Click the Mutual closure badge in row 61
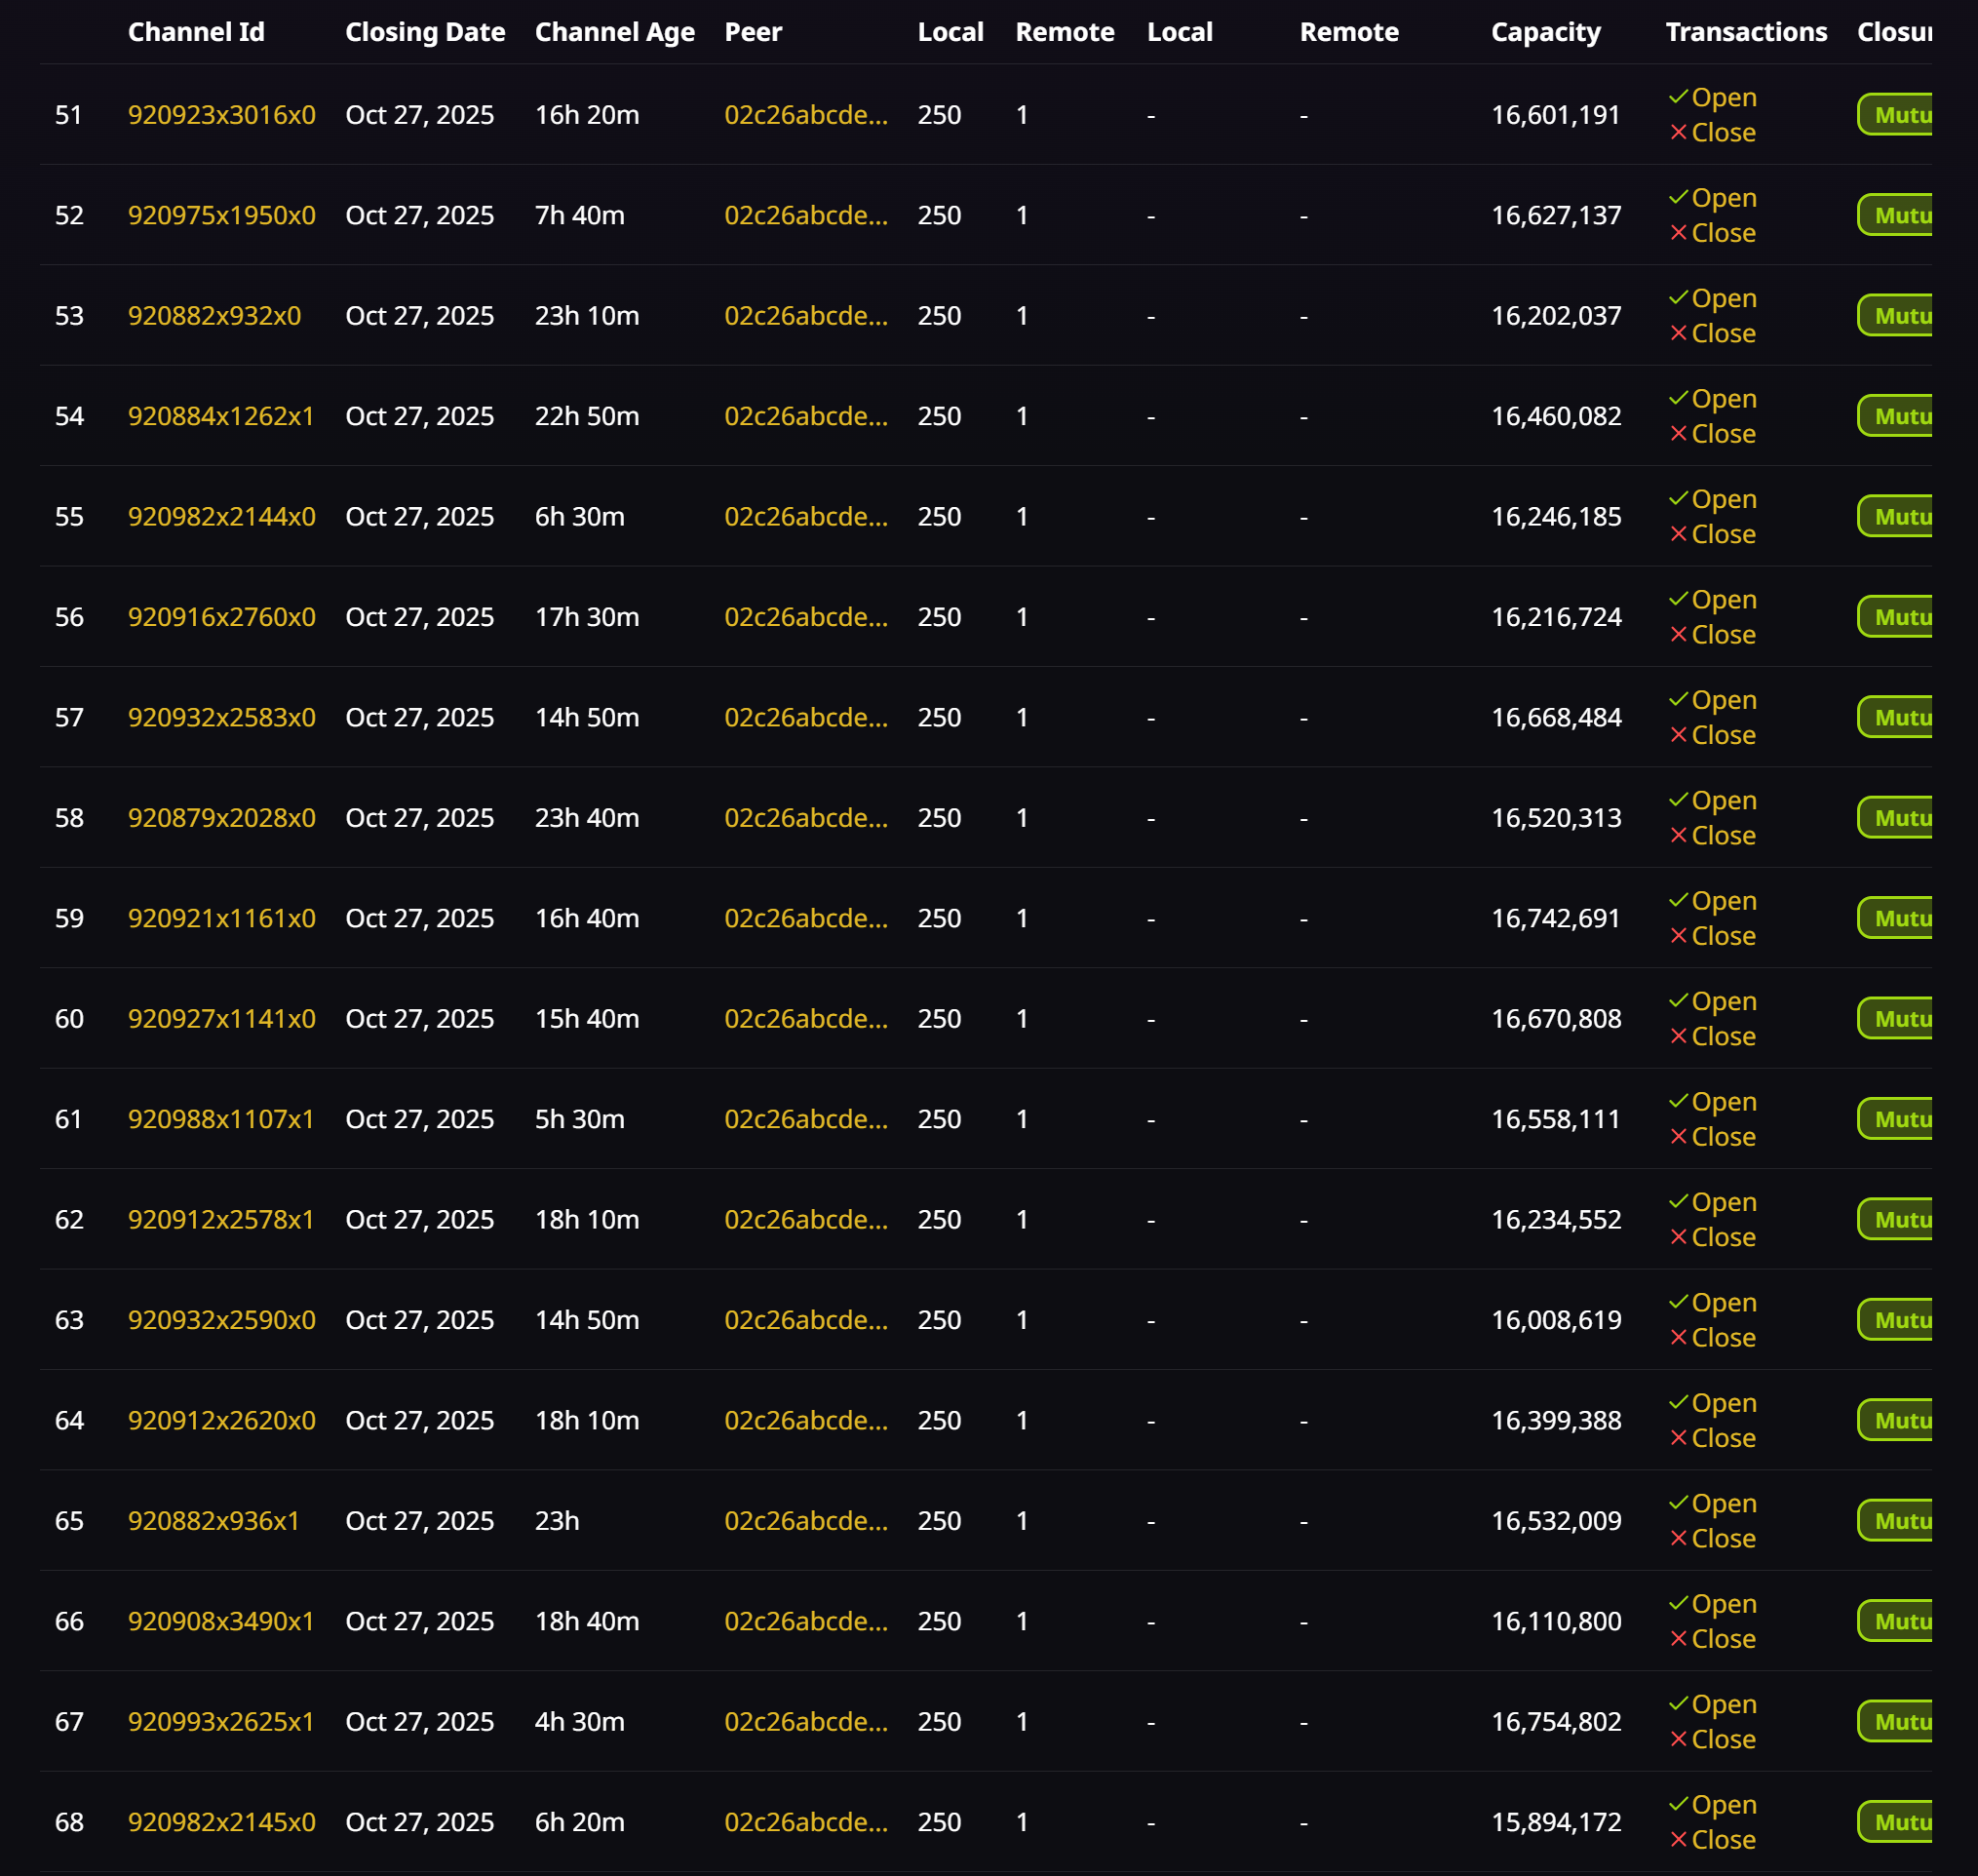The width and height of the screenshot is (1978, 1876). click(x=1895, y=1119)
